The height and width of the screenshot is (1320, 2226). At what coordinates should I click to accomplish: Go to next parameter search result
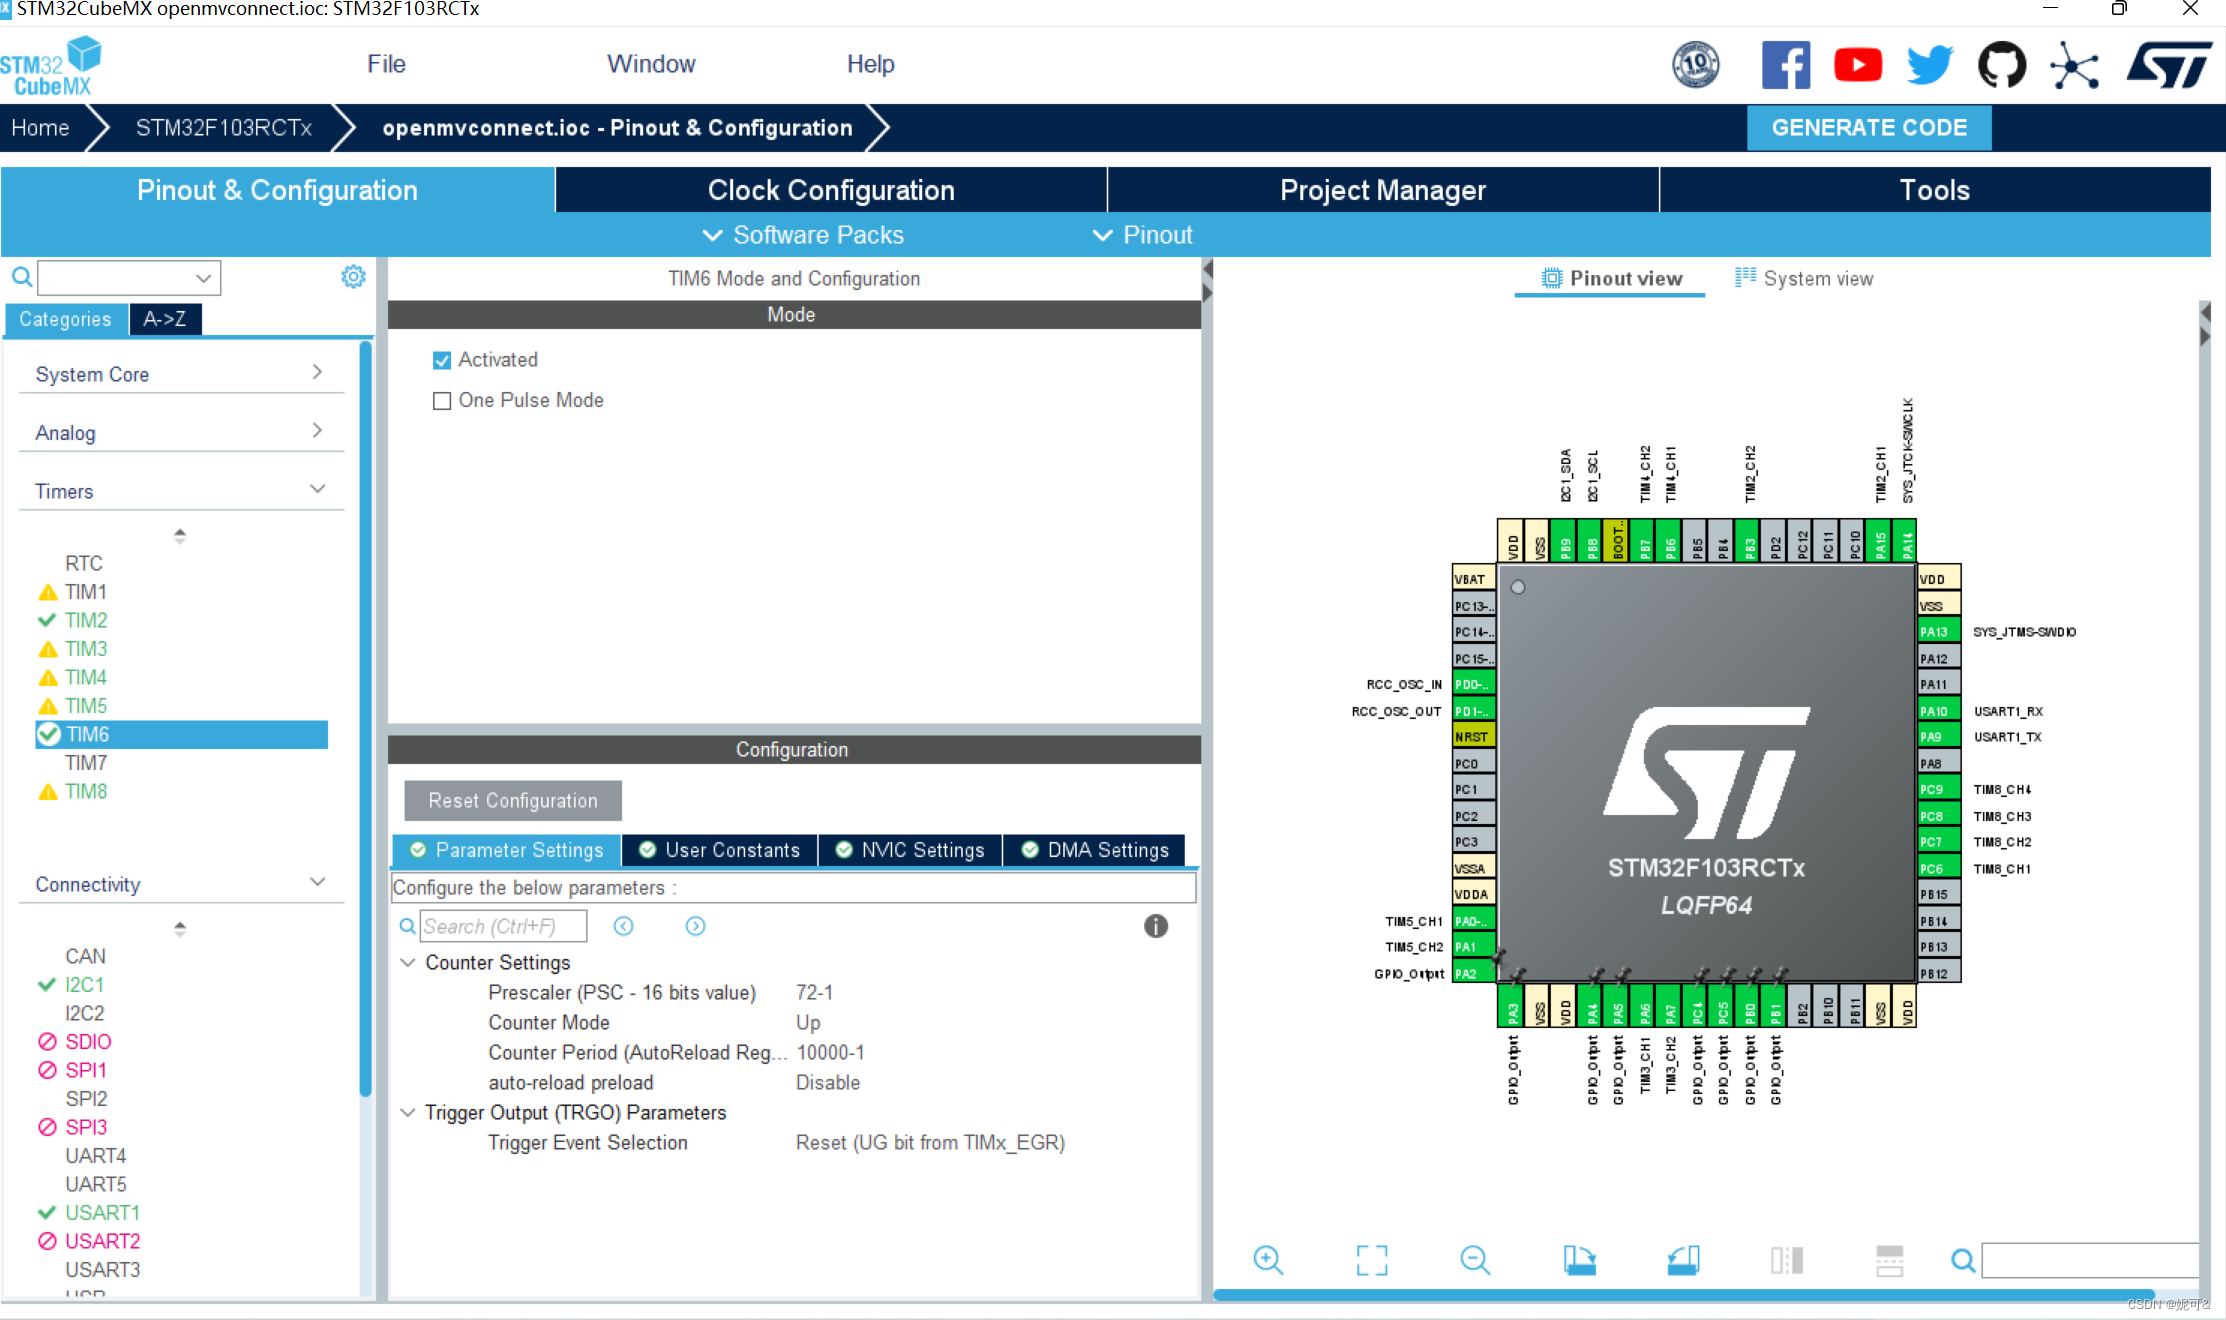coord(696,926)
